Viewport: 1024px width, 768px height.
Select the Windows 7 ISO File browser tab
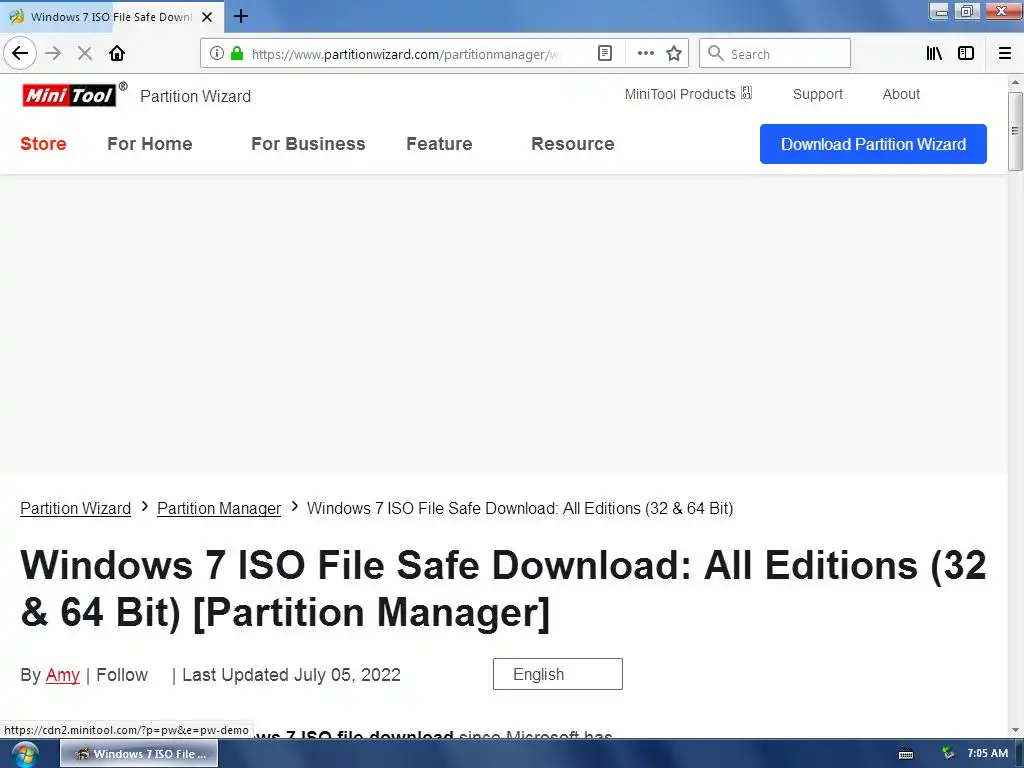(111, 17)
